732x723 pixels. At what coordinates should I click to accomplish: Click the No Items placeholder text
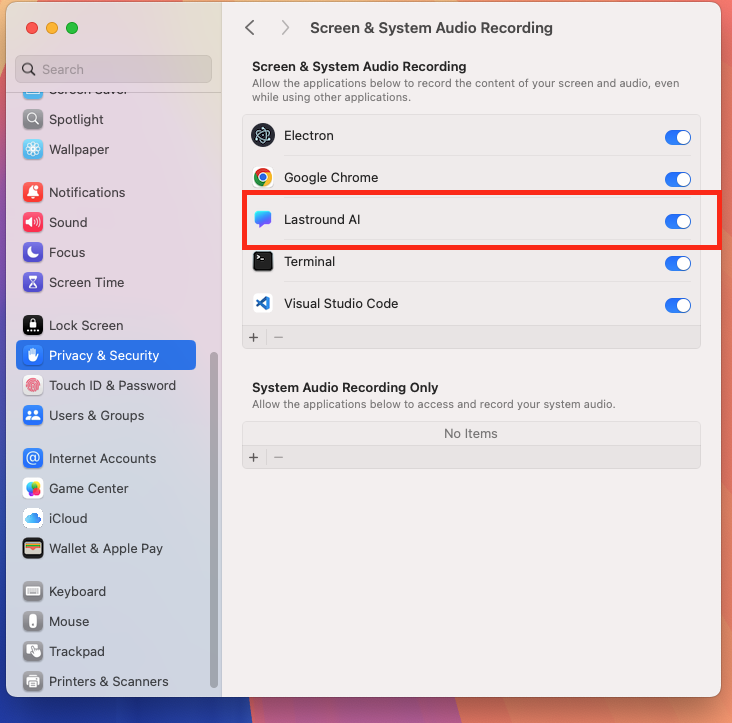click(x=471, y=434)
